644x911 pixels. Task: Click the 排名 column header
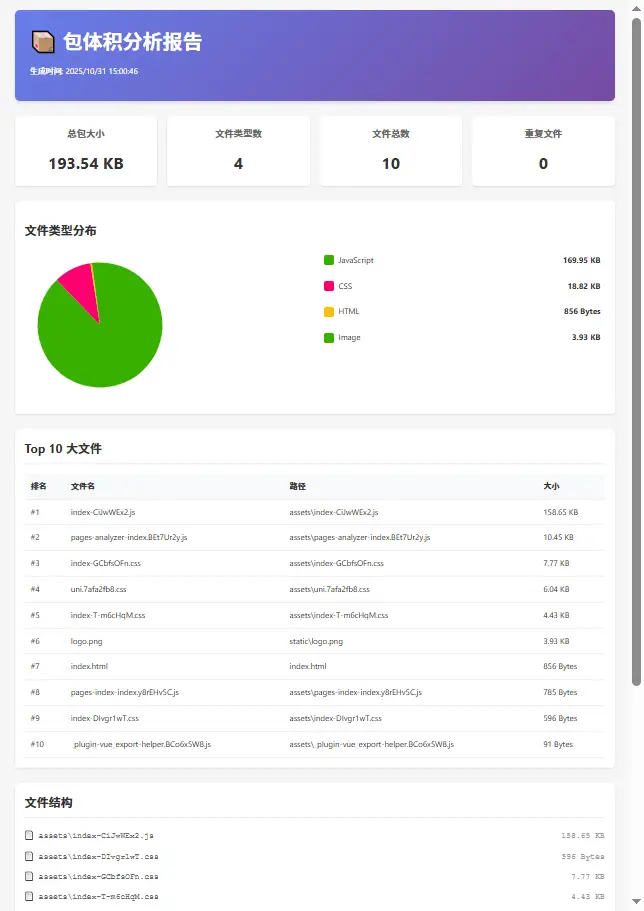(x=39, y=486)
